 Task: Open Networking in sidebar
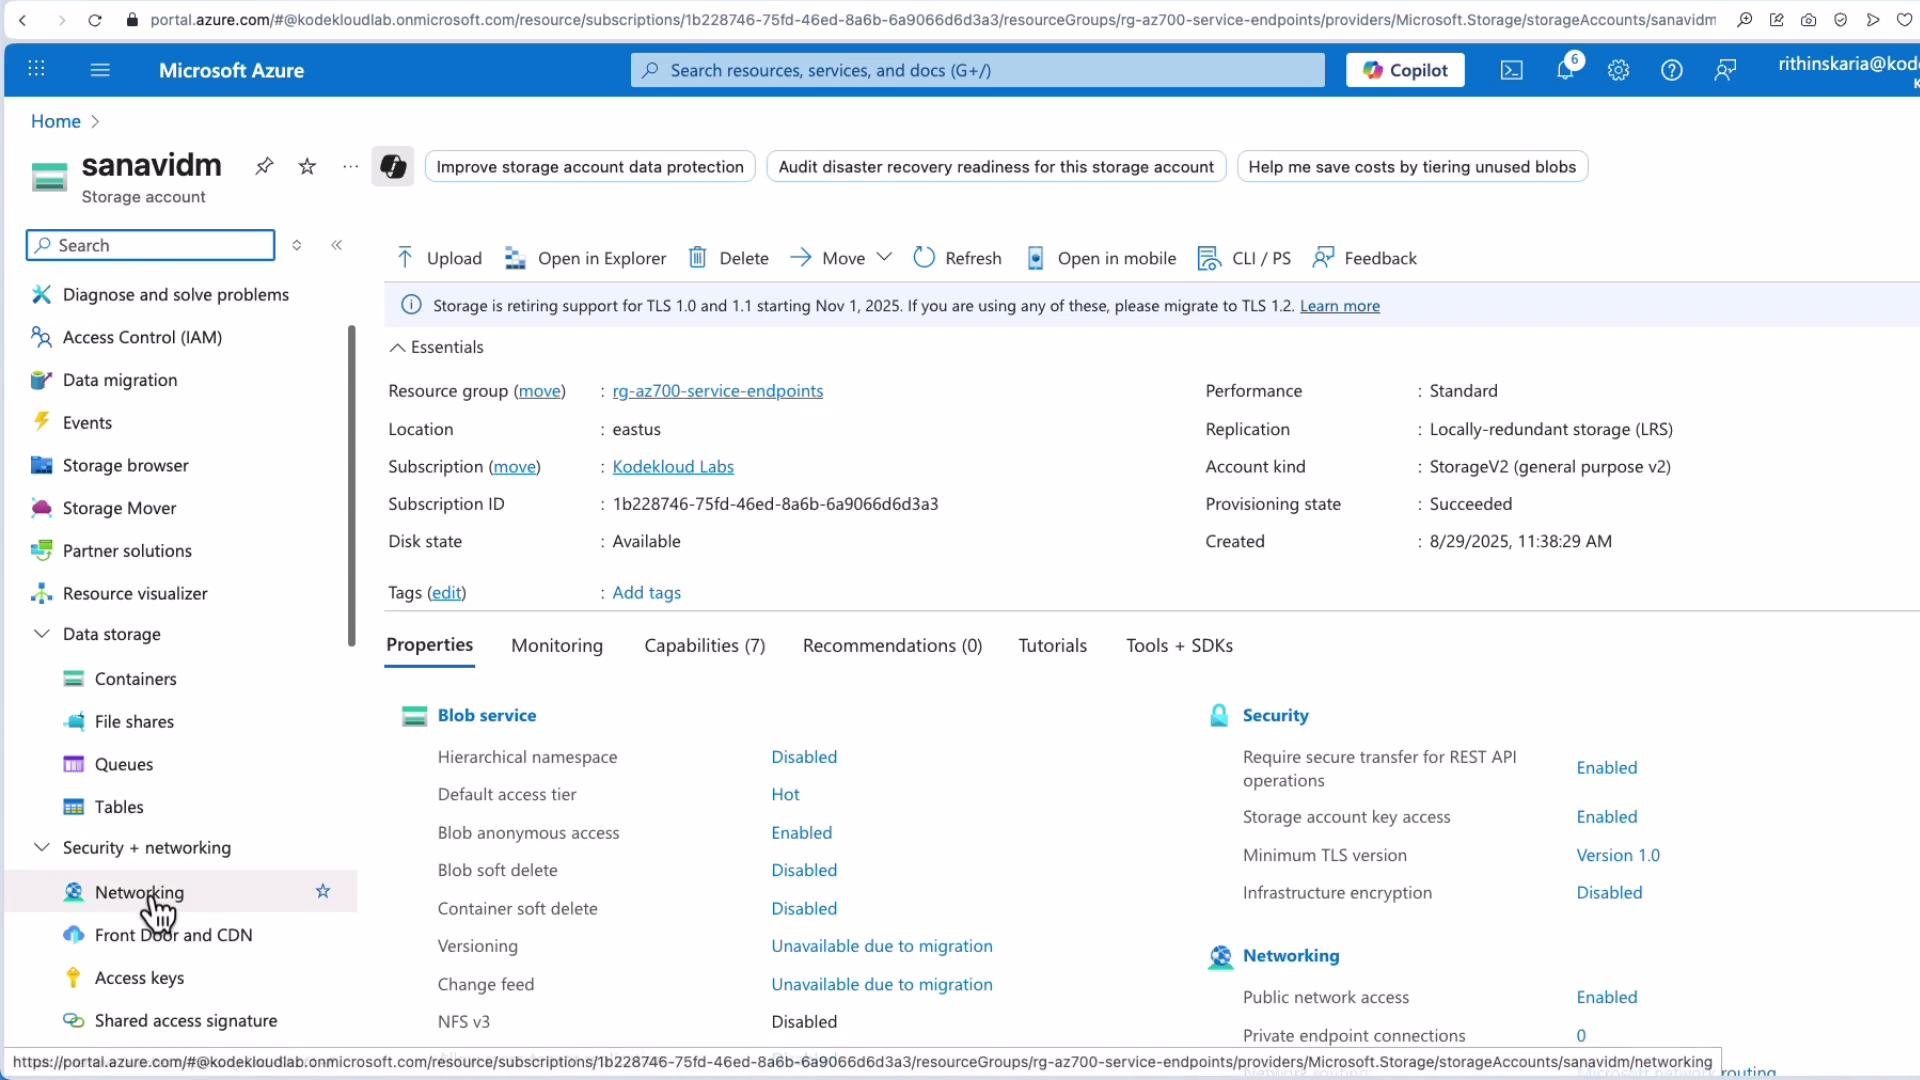click(x=139, y=892)
